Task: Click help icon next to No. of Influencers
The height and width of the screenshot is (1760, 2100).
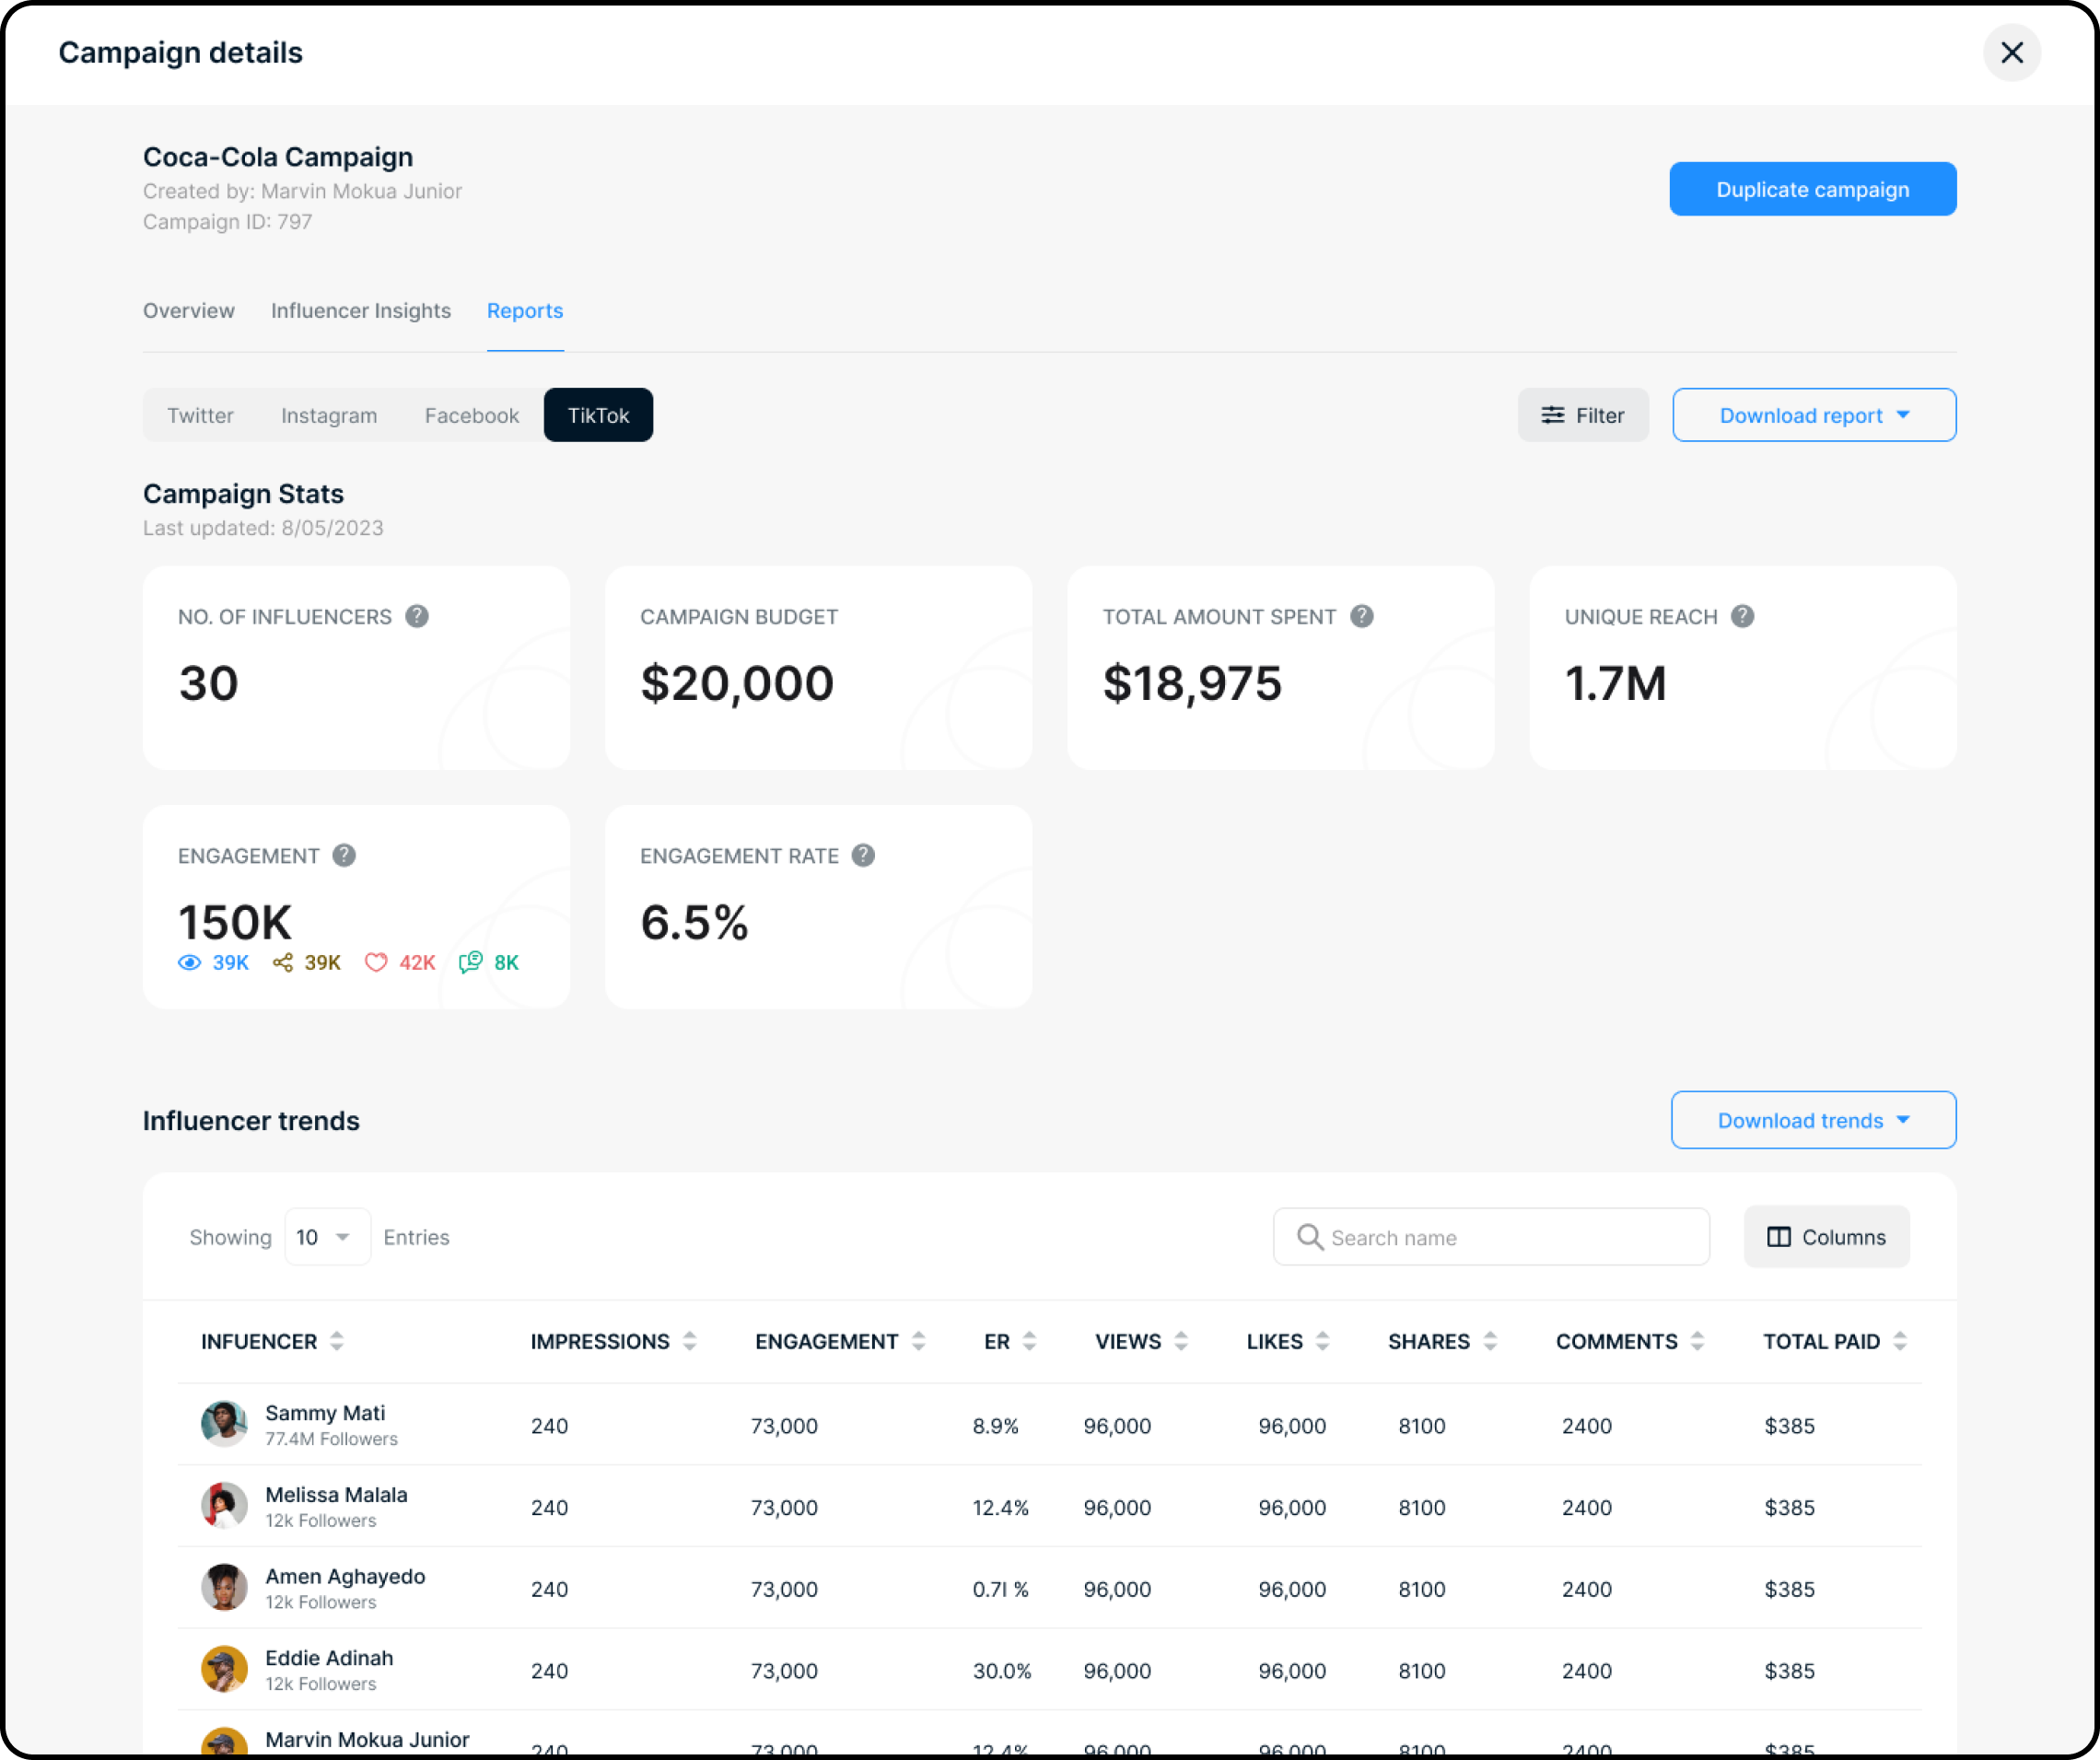Action: point(417,616)
